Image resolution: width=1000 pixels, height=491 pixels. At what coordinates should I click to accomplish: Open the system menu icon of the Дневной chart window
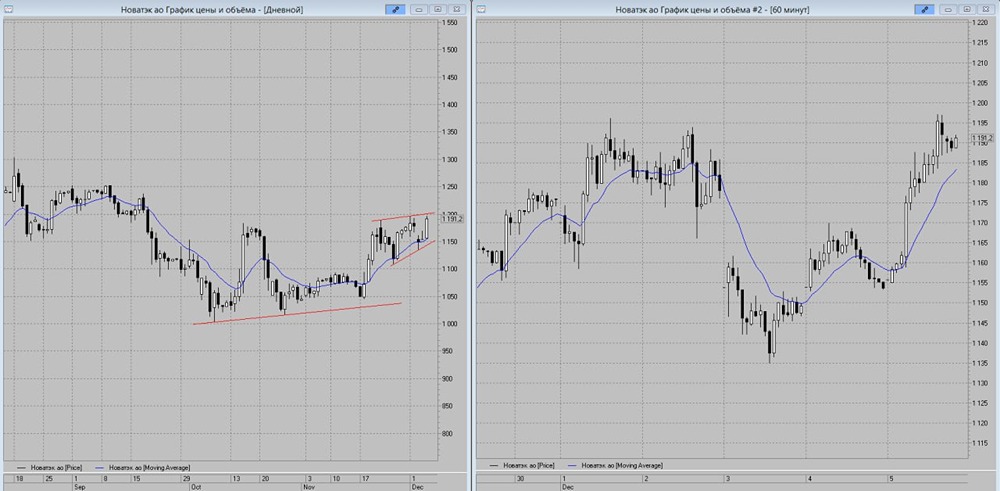click(6, 9)
